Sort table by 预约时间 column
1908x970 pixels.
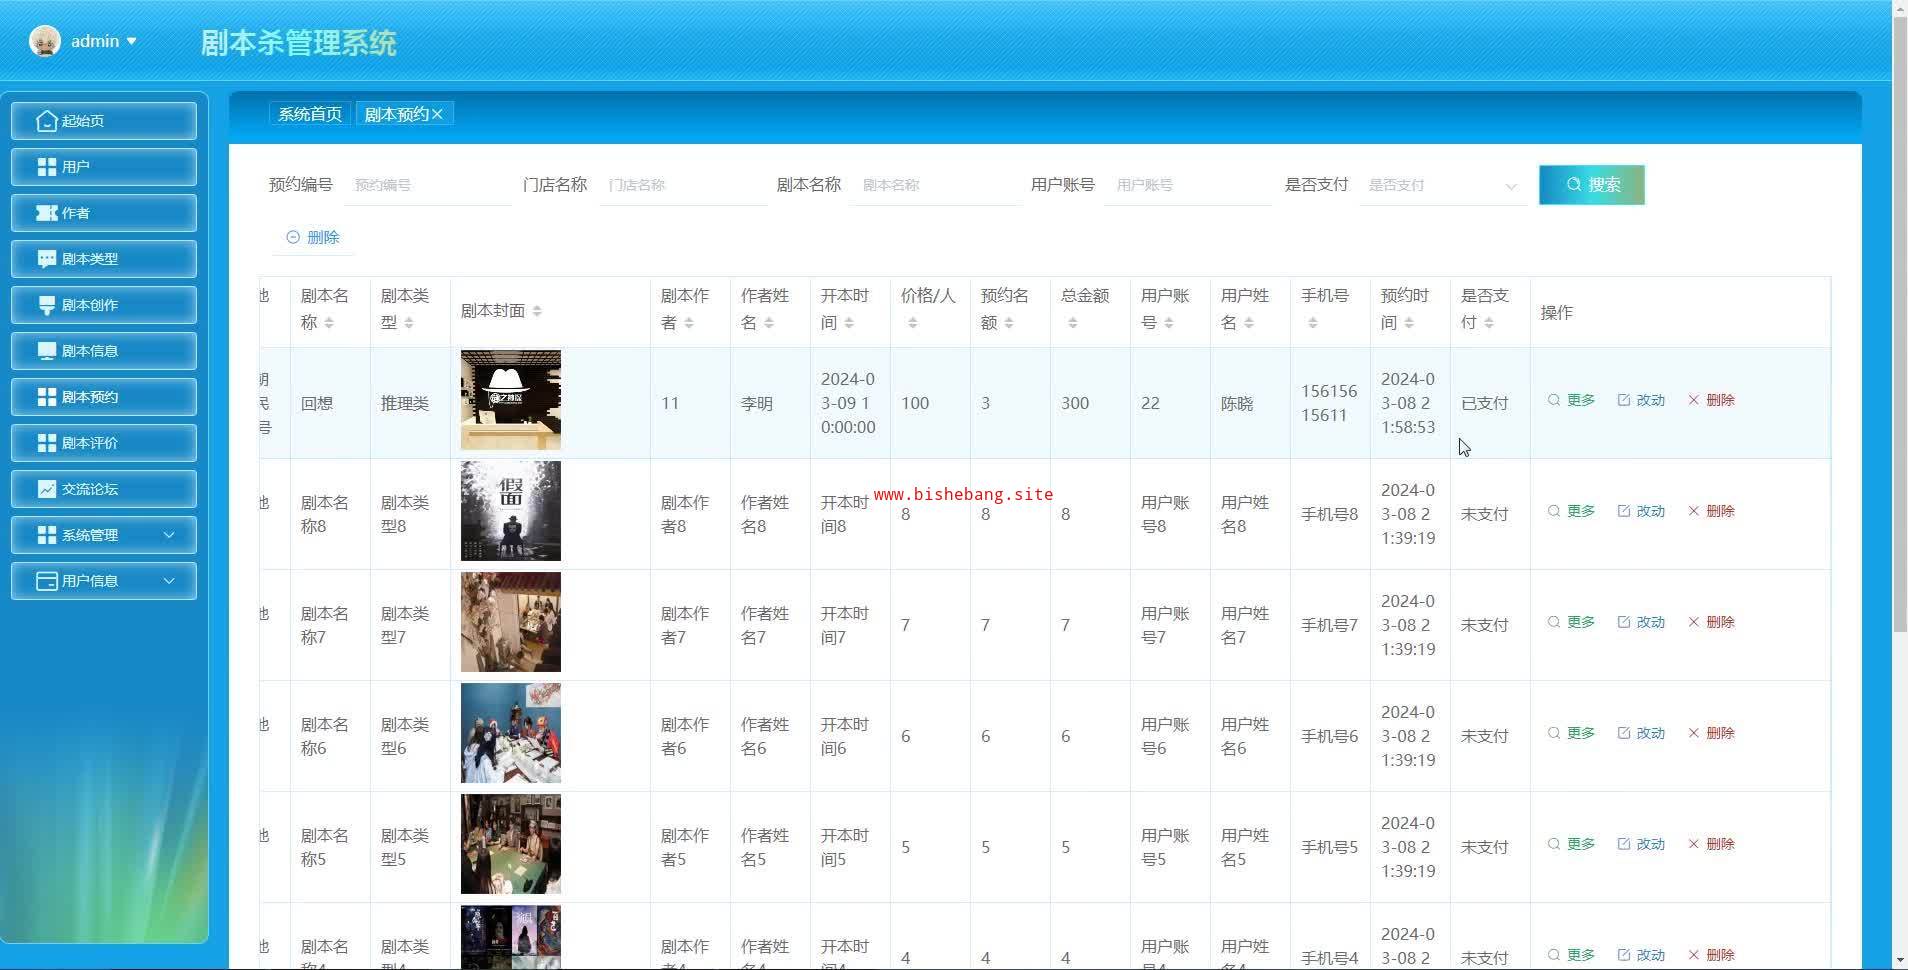pos(1409,323)
